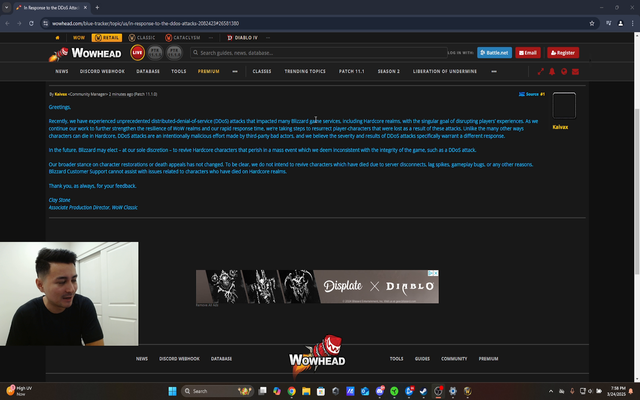Open Community in the footer

pyautogui.click(x=454, y=359)
